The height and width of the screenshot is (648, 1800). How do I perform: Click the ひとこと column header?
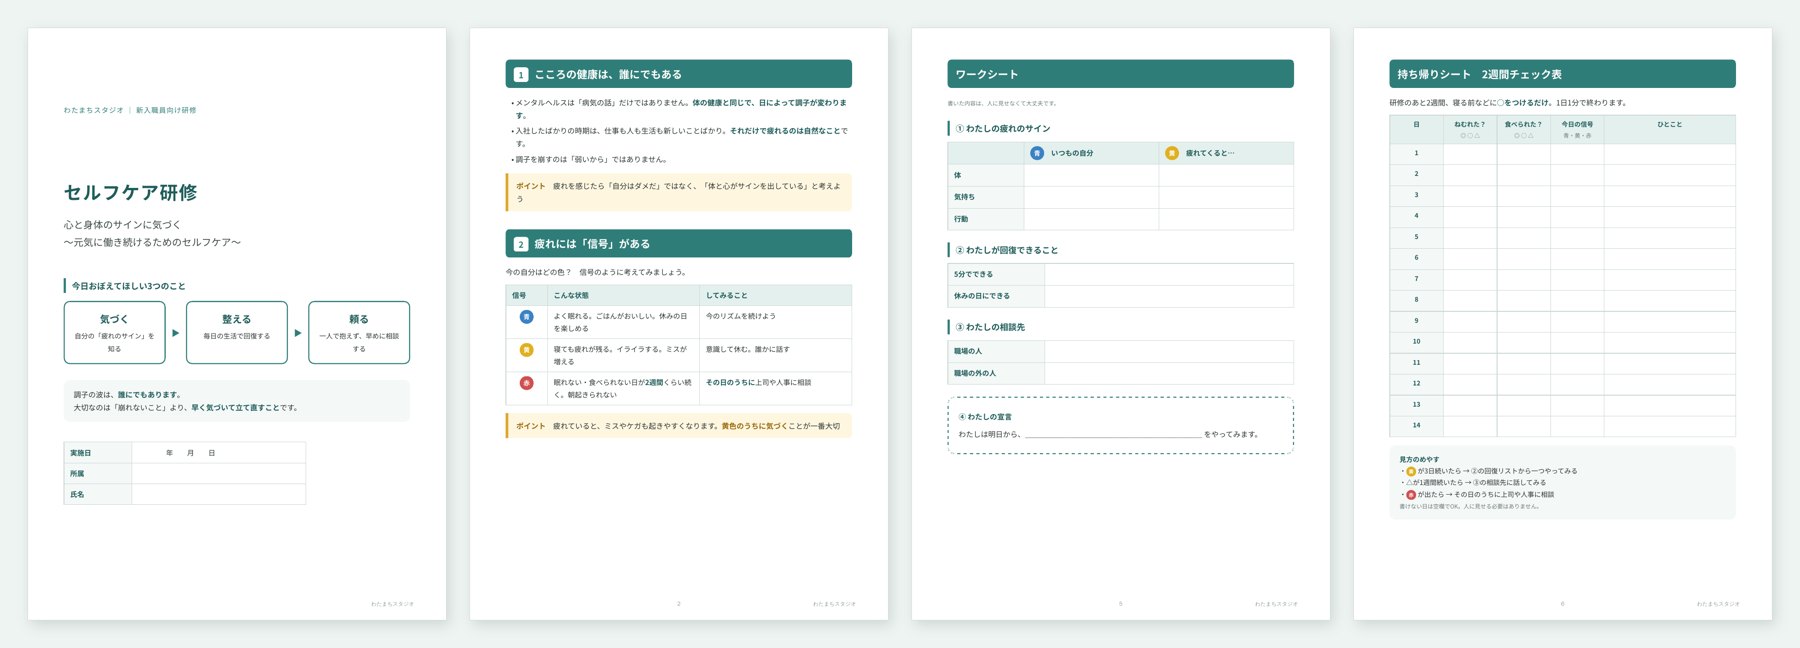click(x=1670, y=129)
